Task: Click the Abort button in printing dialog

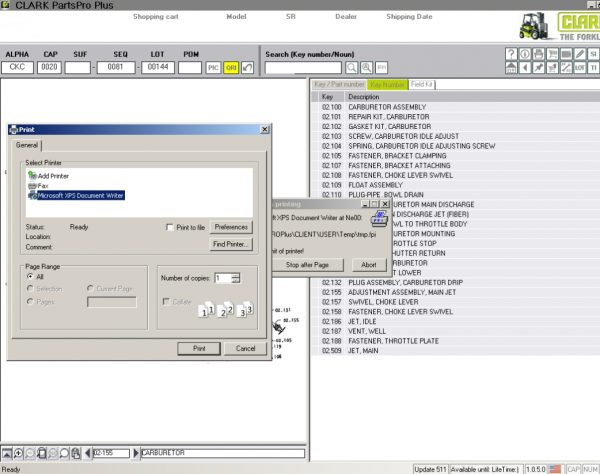Action: (368, 265)
